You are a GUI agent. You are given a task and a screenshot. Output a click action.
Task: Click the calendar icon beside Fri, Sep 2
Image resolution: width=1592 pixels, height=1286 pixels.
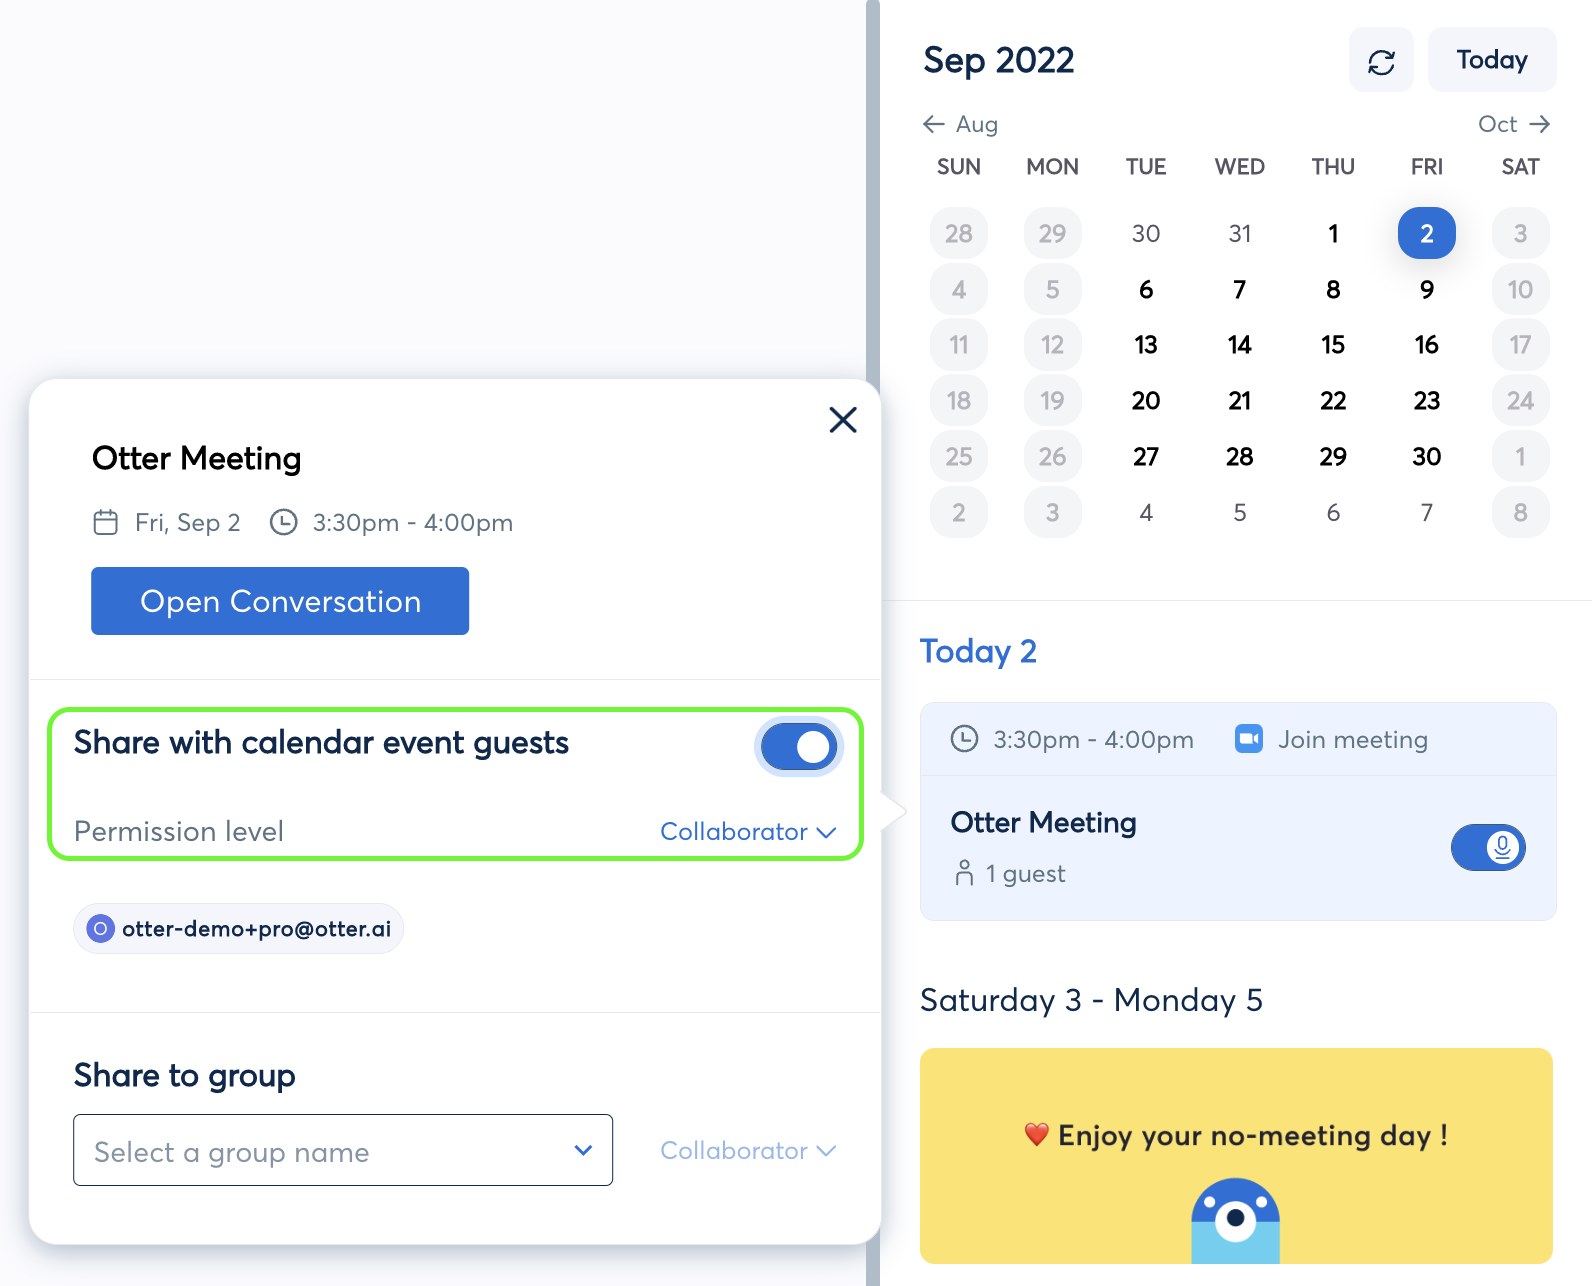[x=106, y=522]
